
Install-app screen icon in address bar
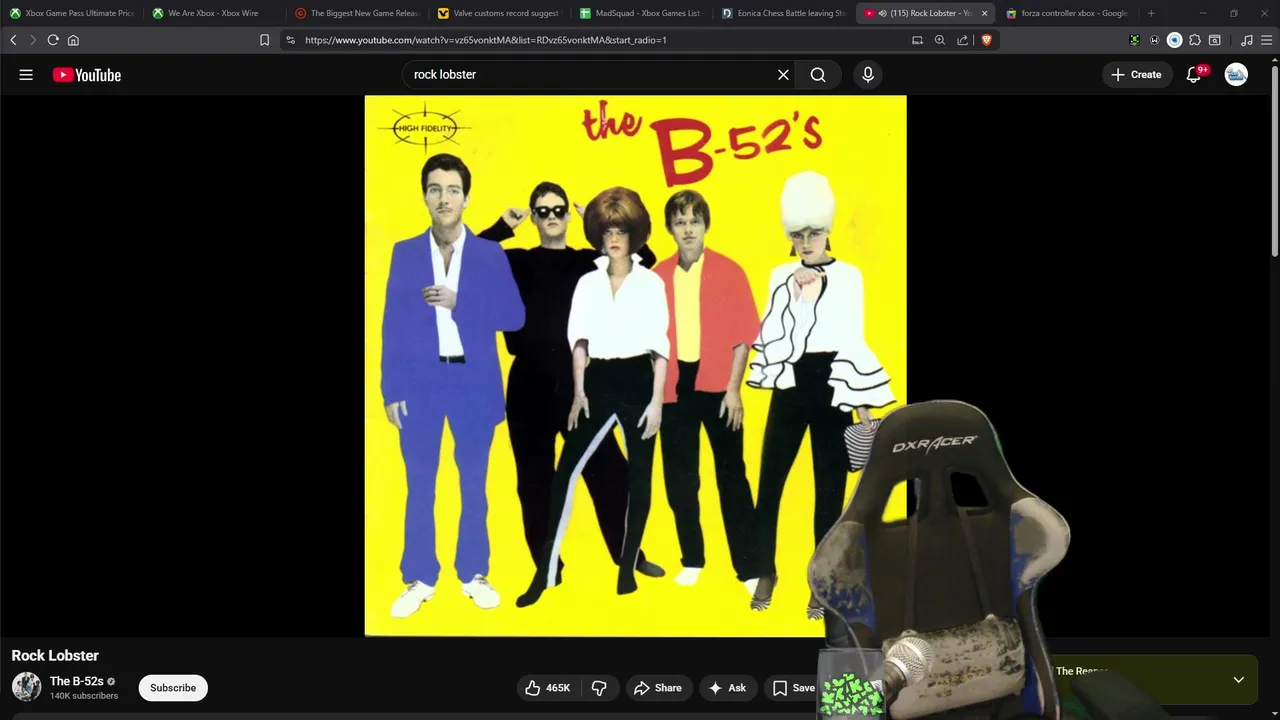pyautogui.click(x=917, y=40)
